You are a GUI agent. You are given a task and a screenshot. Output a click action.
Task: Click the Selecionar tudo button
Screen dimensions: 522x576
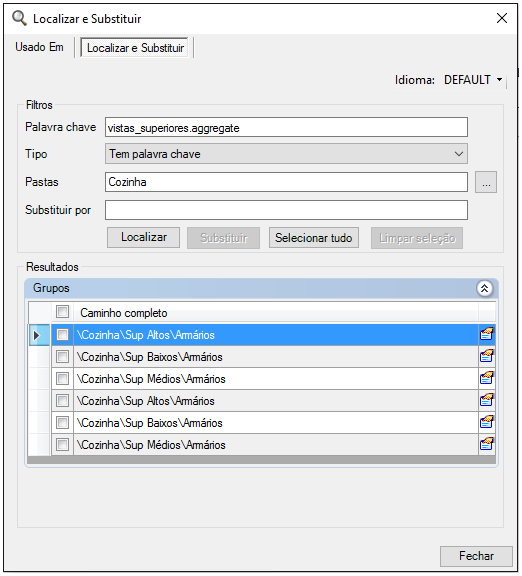(x=314, y=238)
